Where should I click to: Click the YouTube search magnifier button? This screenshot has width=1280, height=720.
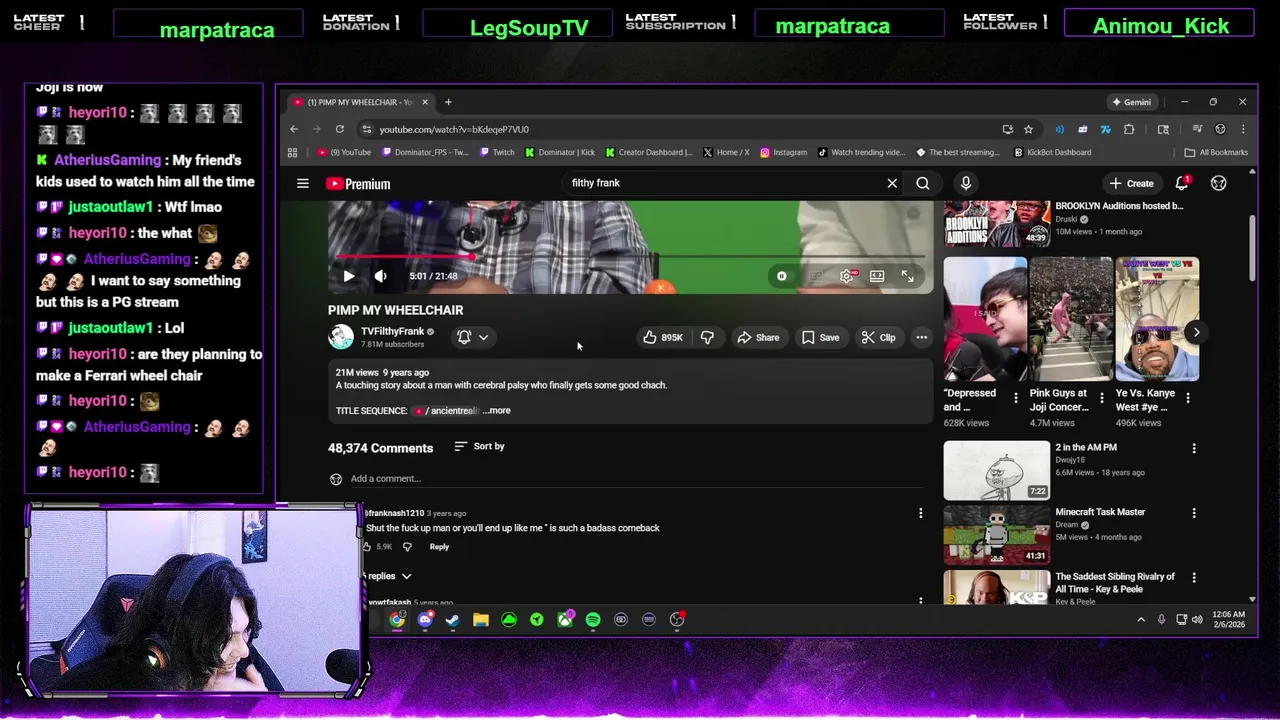(923, 183)
